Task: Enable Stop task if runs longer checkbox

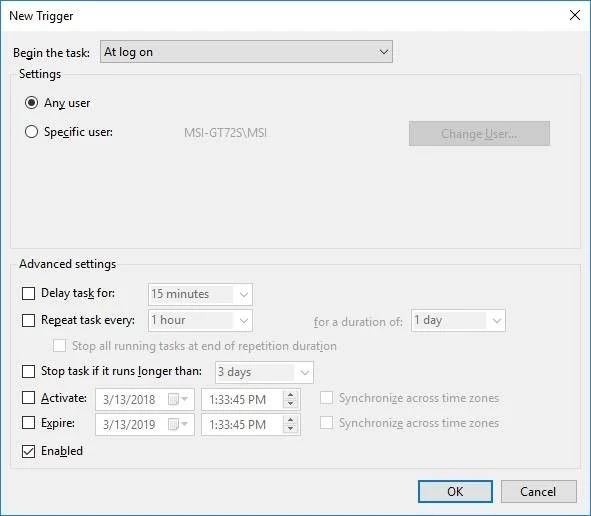Action: pos(28,371)
